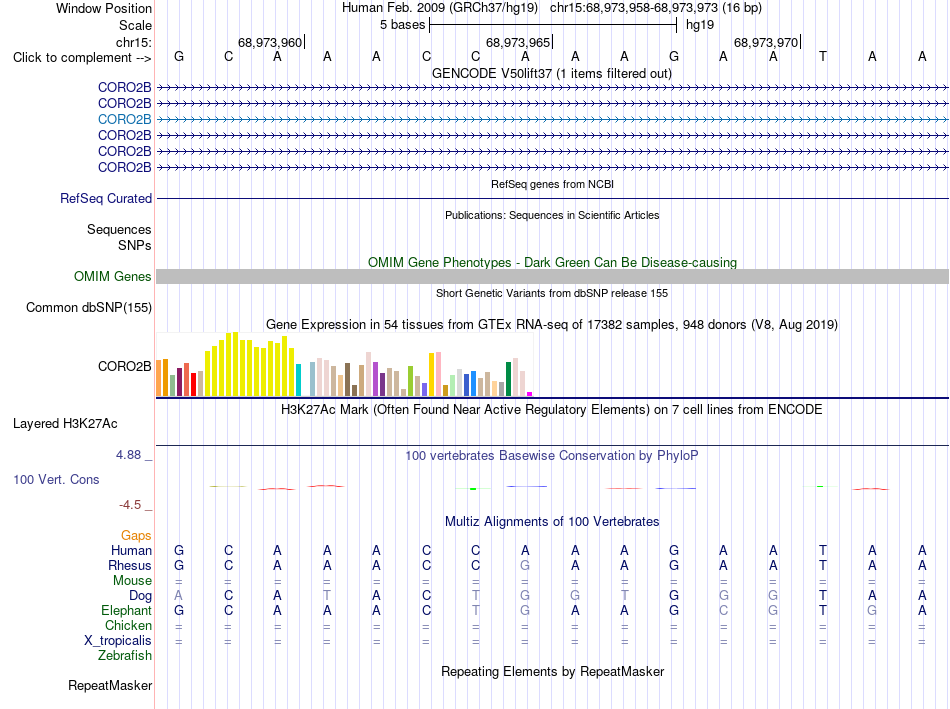
Task: Select the Chicken species row label
Action: tap(128, 625)
